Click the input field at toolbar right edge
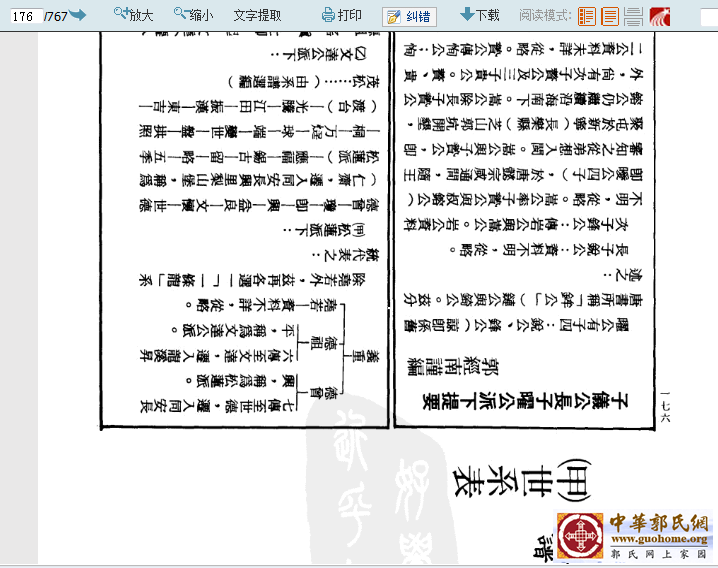718x568 pixels. point(709,17)
